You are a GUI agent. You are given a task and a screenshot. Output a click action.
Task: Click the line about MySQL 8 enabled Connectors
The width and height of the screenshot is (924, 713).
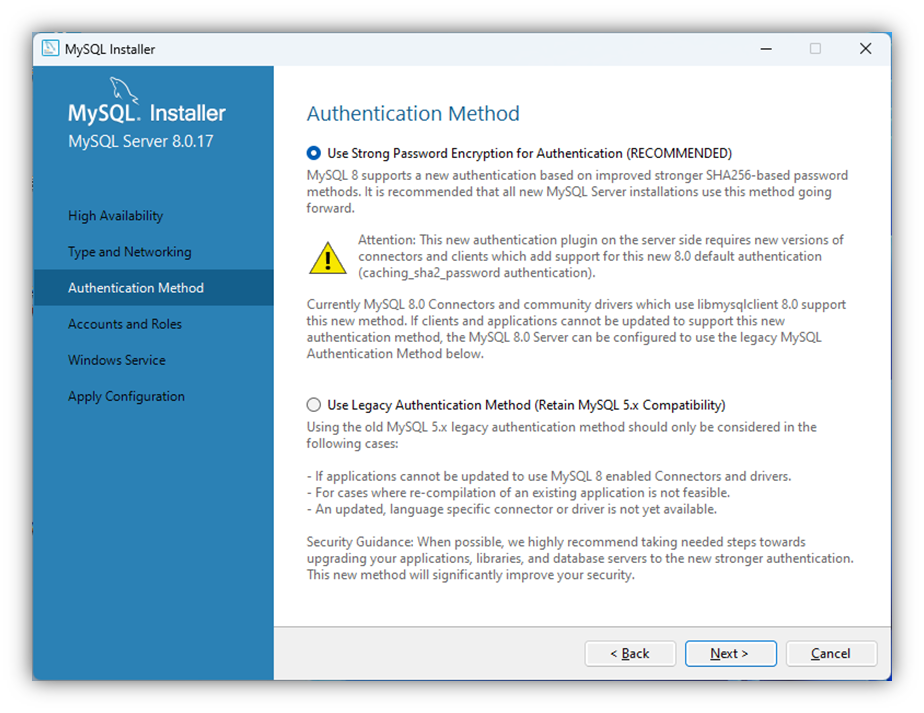pos(549,476)
